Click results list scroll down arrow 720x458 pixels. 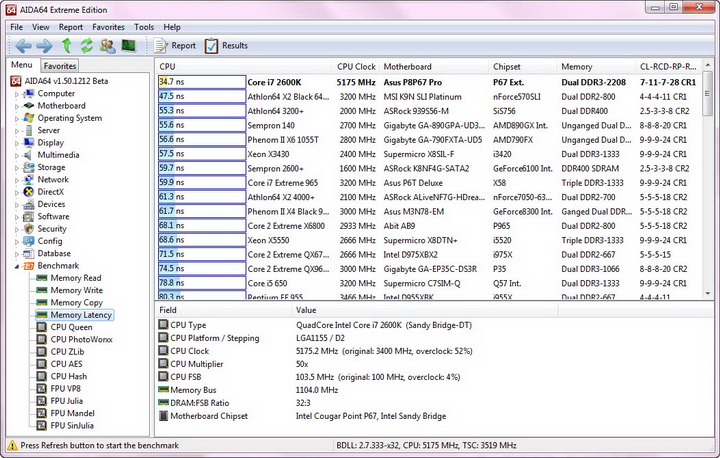(x=708, y=294)
